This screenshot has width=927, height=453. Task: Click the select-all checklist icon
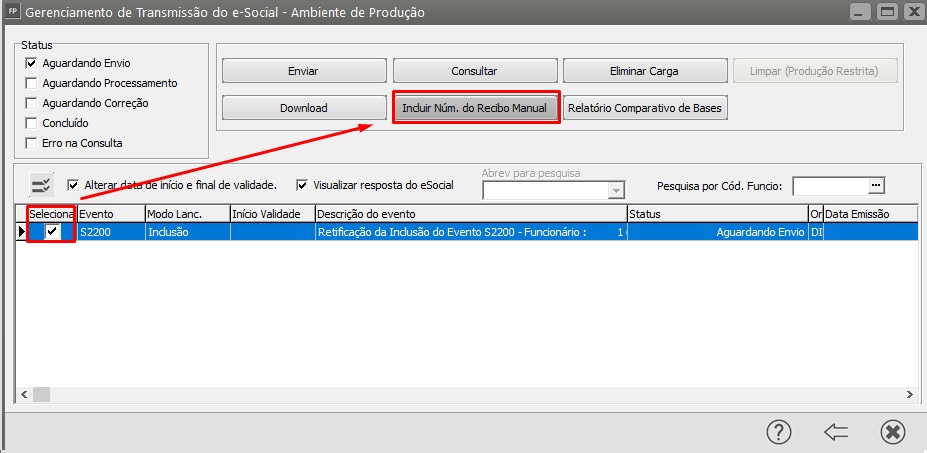click(42, 186)
